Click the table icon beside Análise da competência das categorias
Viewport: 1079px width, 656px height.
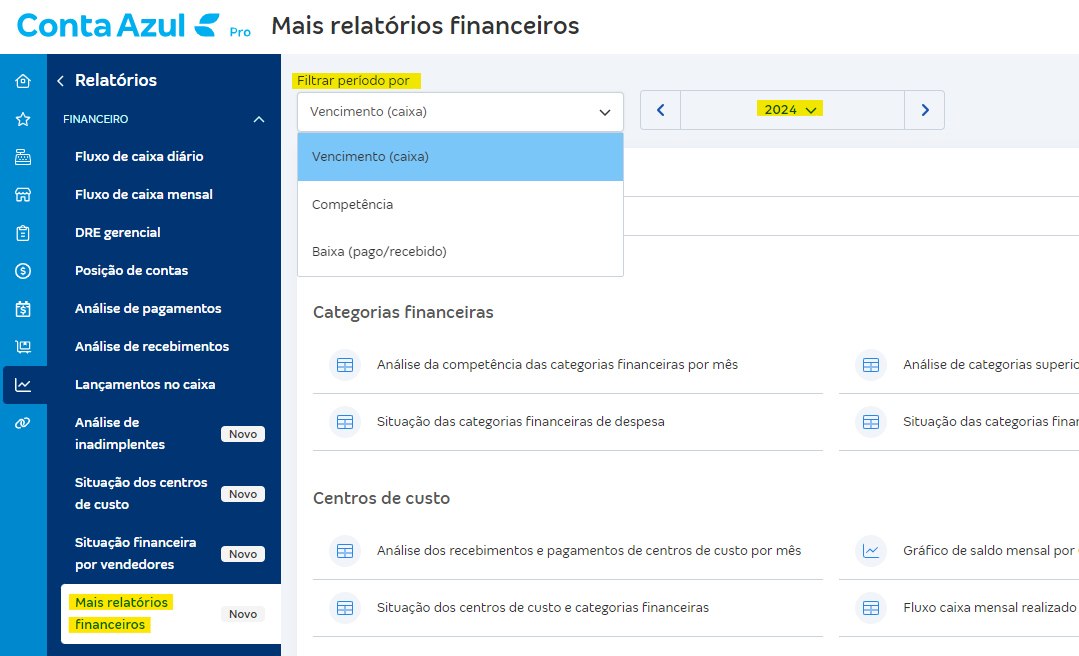pyautogui.click(x=345, y=365)
